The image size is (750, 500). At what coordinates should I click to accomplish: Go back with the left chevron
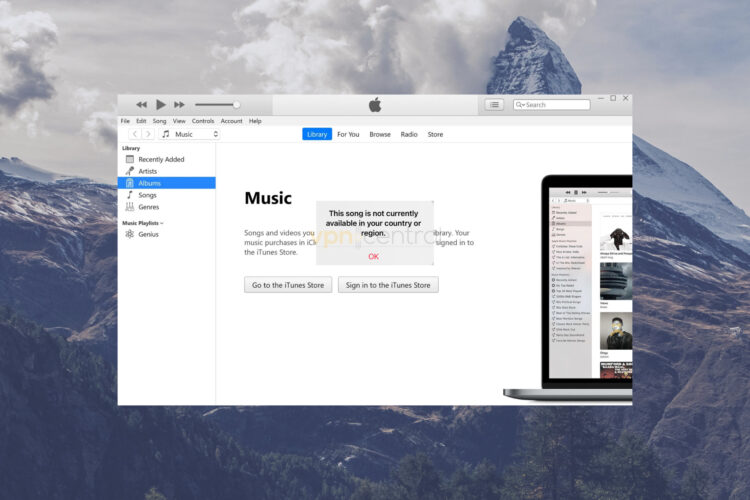(x=135, y=134)
